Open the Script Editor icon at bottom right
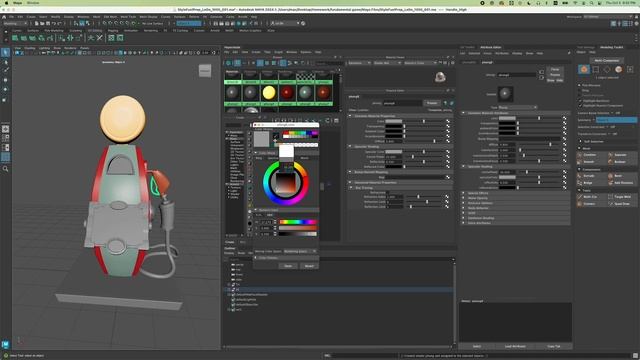This screenshot has width=640, height=360. (x=635, y=356)
